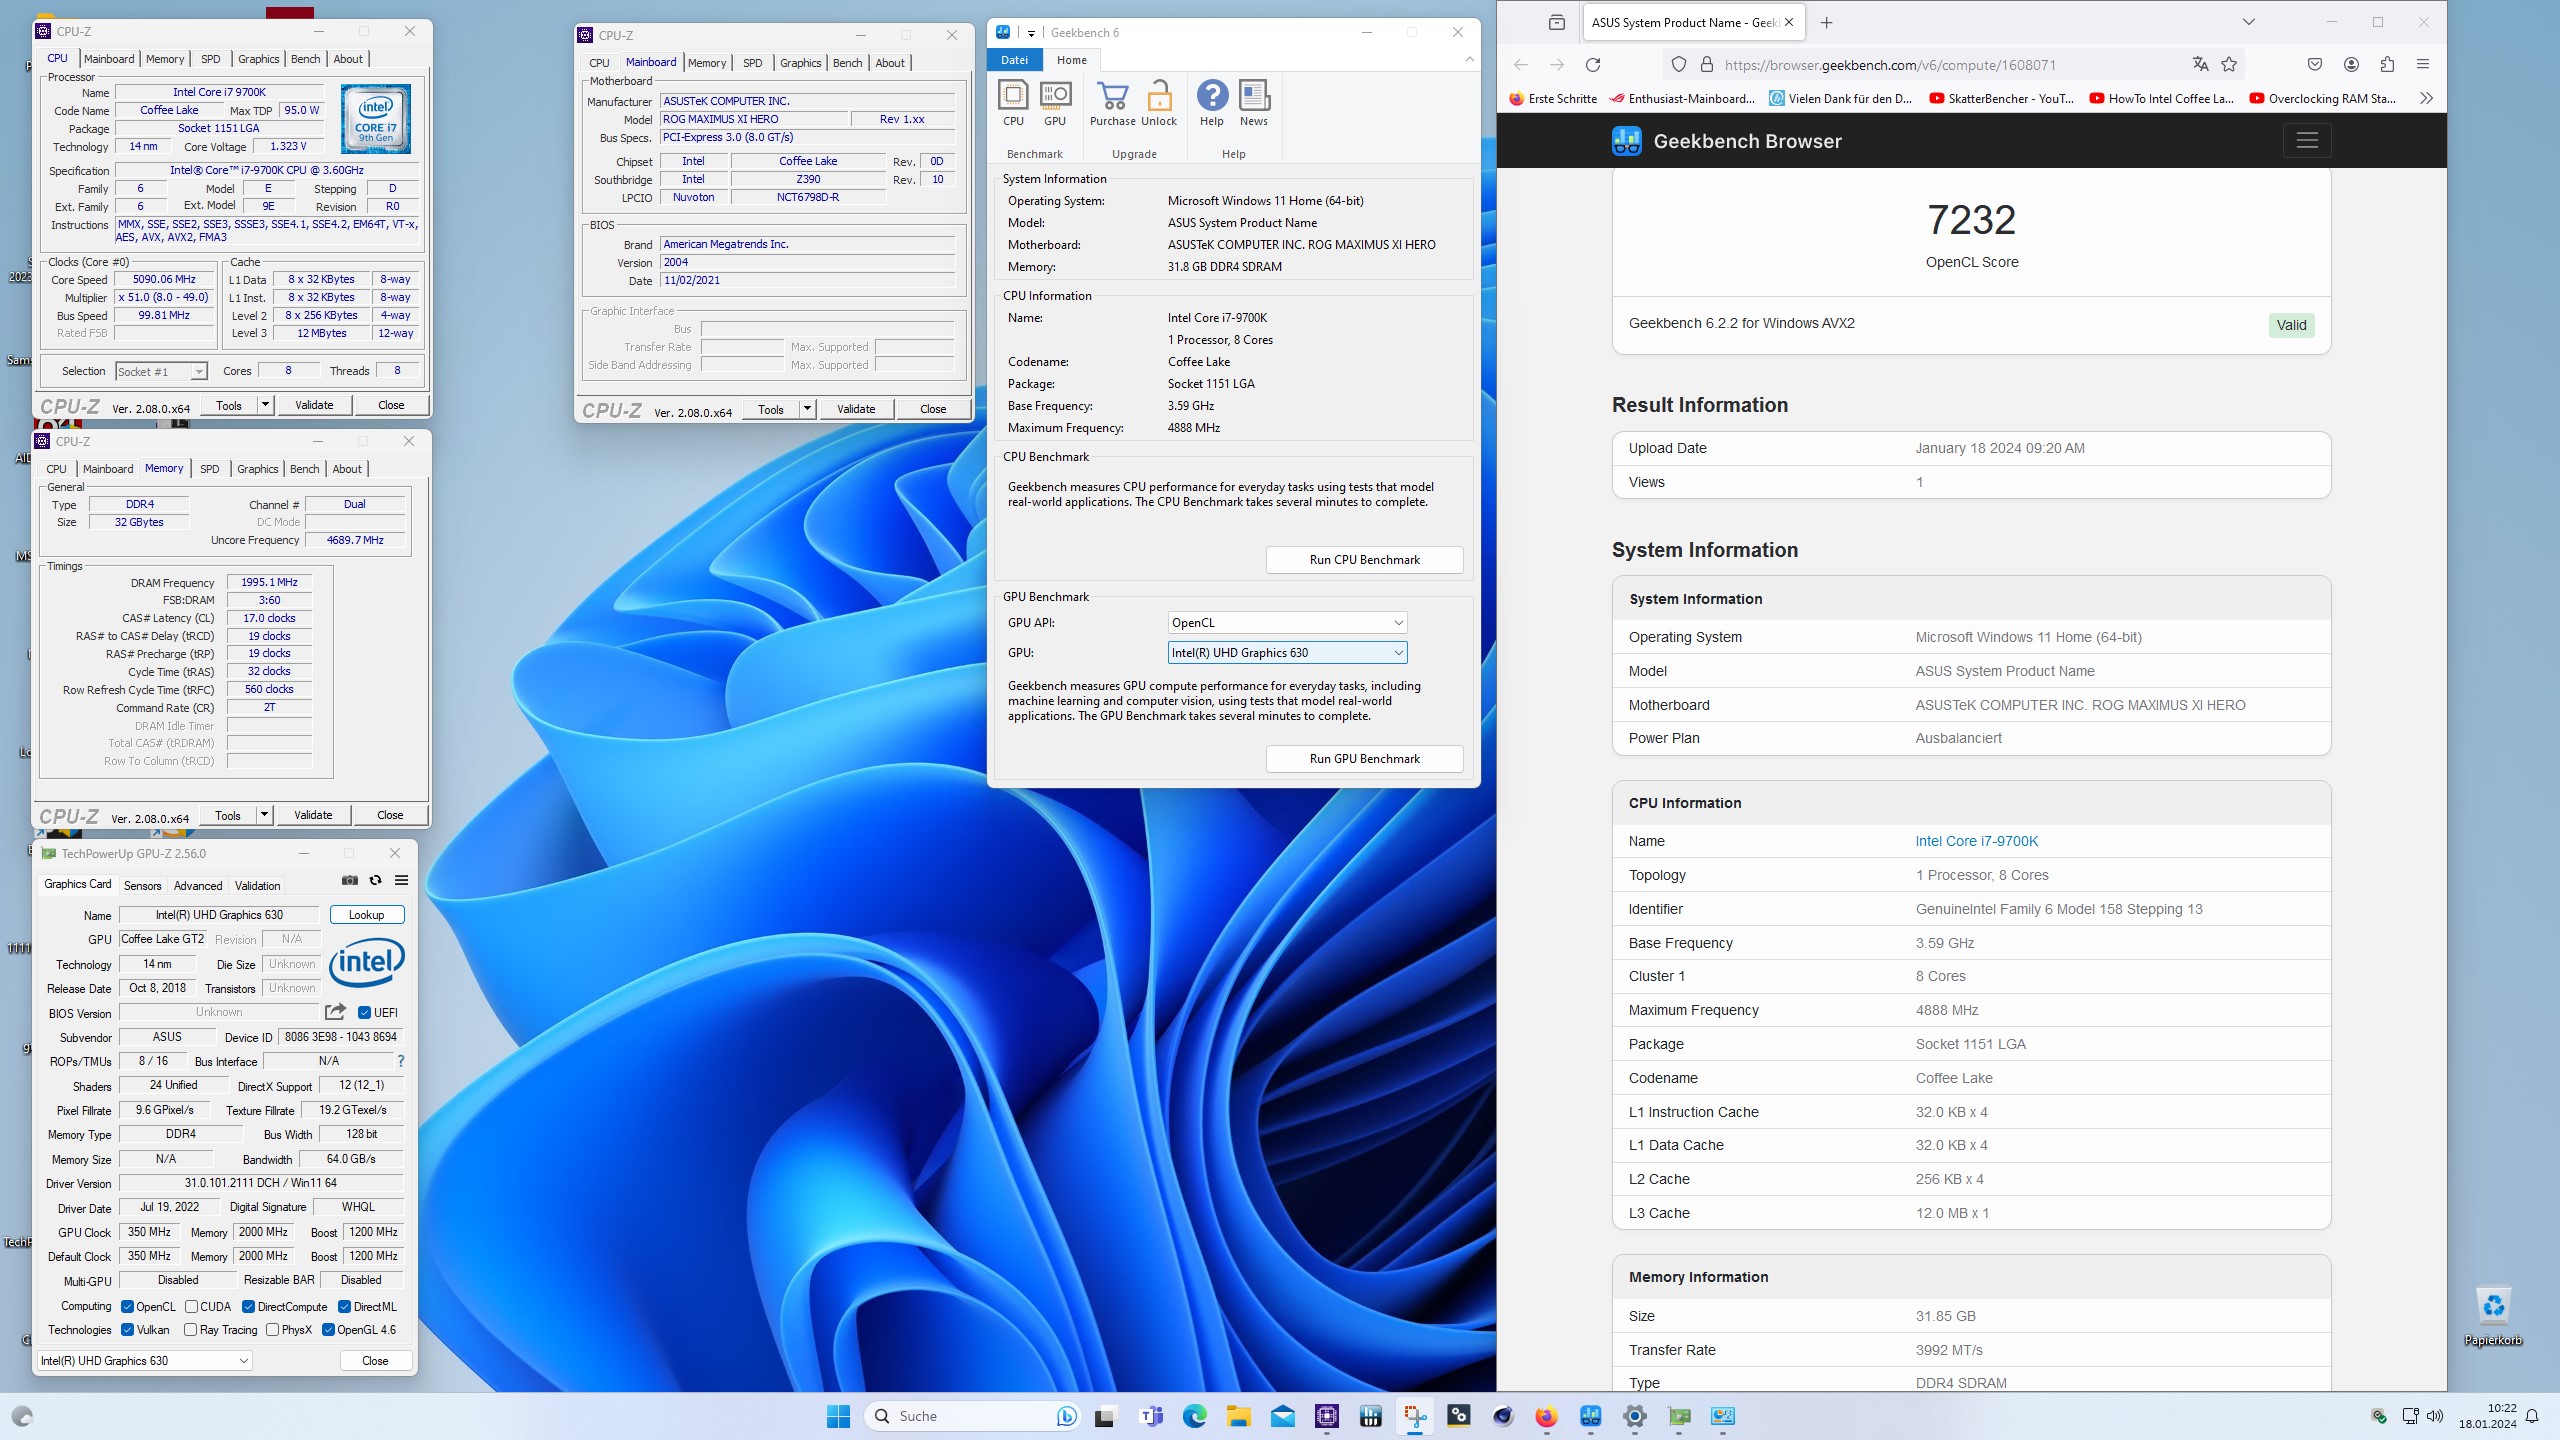This screenshot has height=1440, width=2560.
Task: Open a new Firefox tab
Action: 1826,22
